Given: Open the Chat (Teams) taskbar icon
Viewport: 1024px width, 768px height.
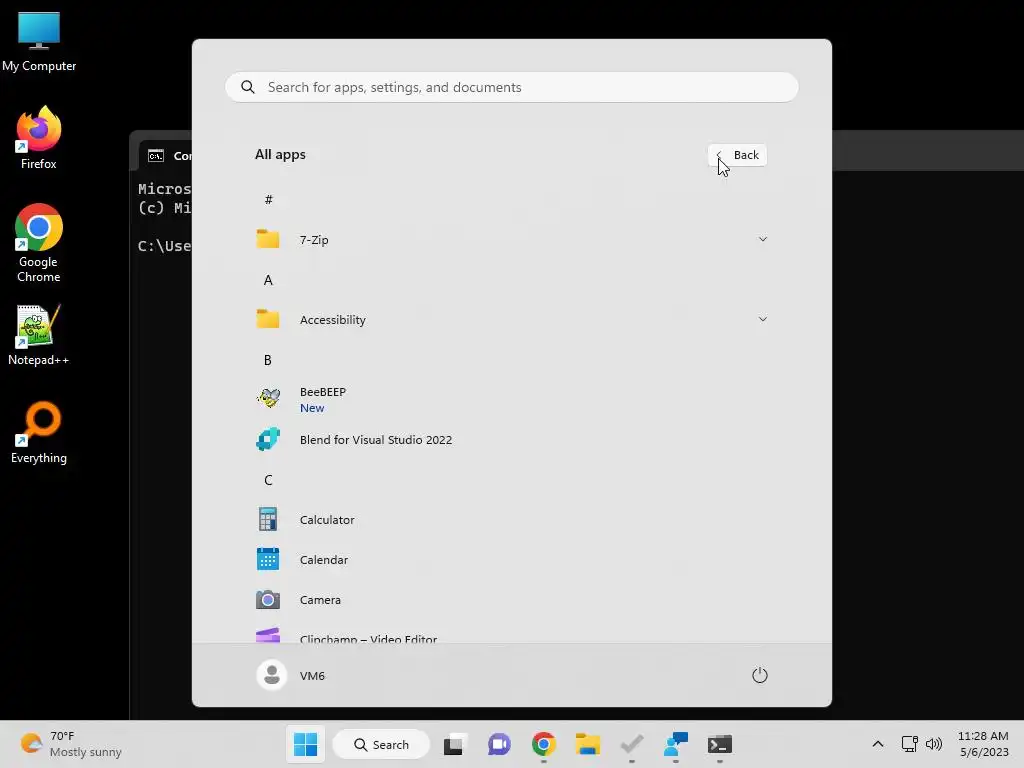Looking at the screenshot, I should 499,744.
